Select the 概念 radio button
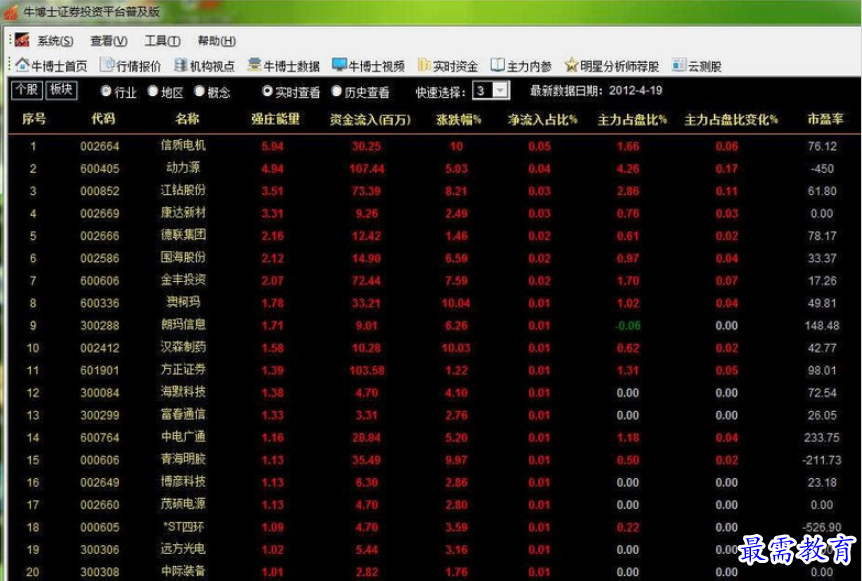The height and width of the screenshot is (581, 862). tap(199, 91)
